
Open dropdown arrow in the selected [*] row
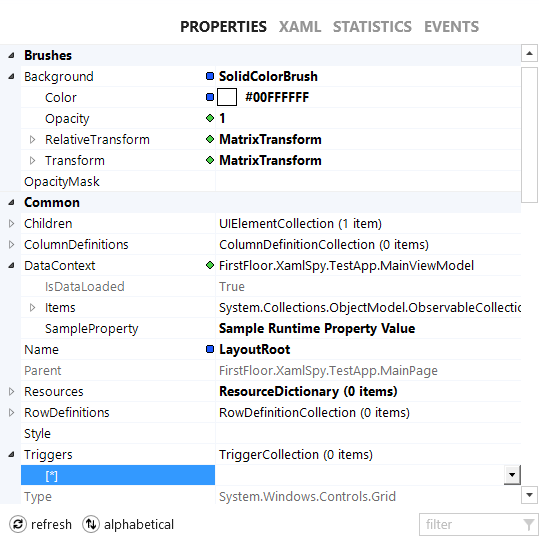point(512,475)
